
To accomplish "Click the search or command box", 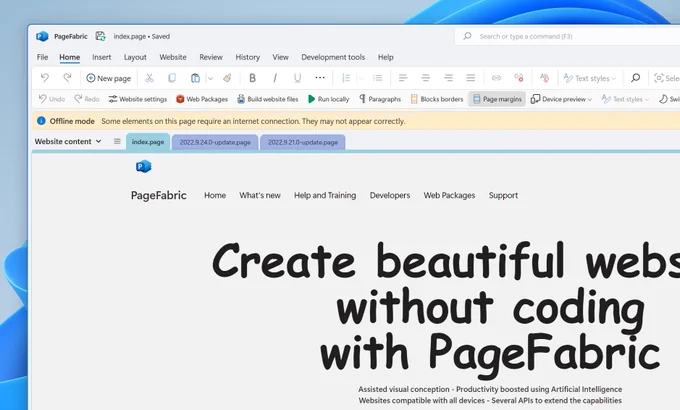I will click(x=567, y=36).
